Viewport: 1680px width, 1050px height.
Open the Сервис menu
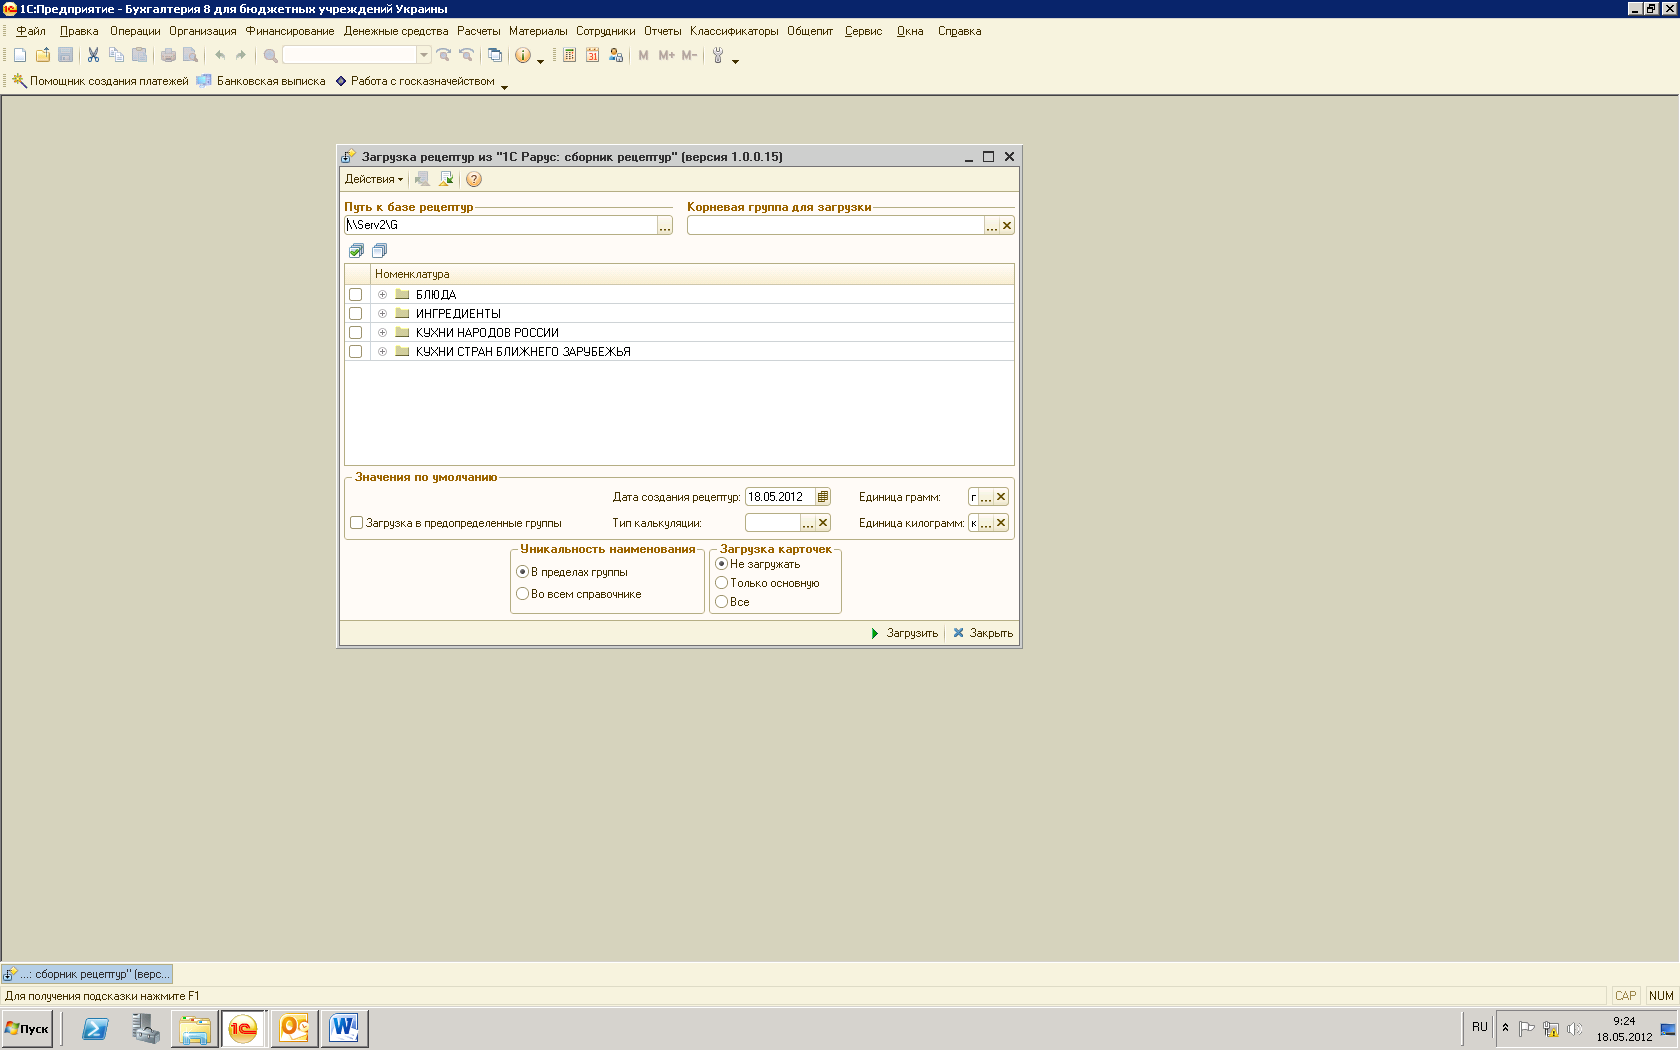click(x=863, y=31)
